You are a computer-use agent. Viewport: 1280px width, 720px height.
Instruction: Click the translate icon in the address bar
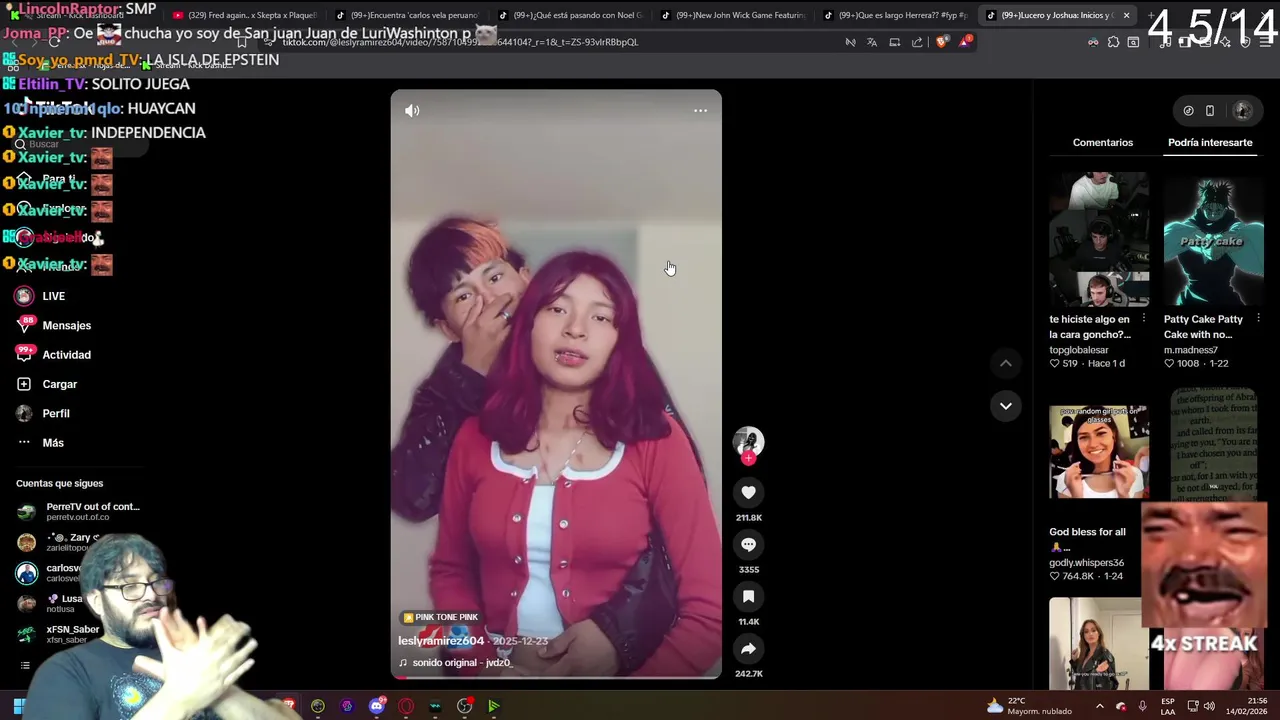[872, 42]
